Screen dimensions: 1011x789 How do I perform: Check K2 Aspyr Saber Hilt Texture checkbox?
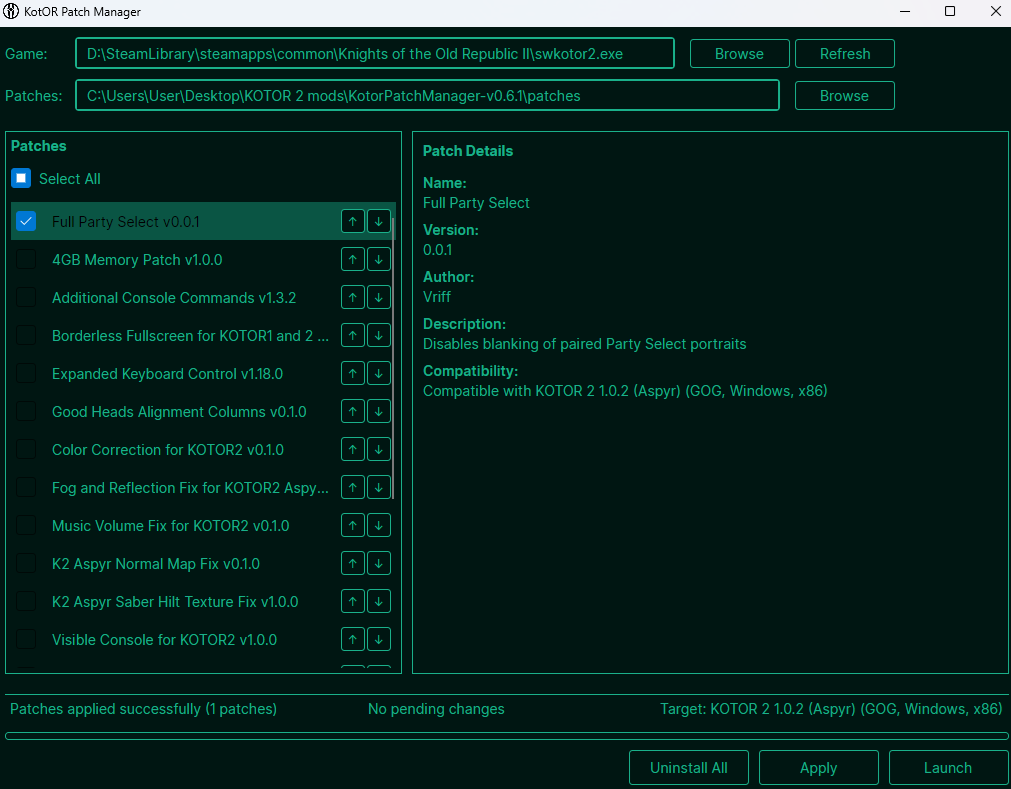[26, 601]
